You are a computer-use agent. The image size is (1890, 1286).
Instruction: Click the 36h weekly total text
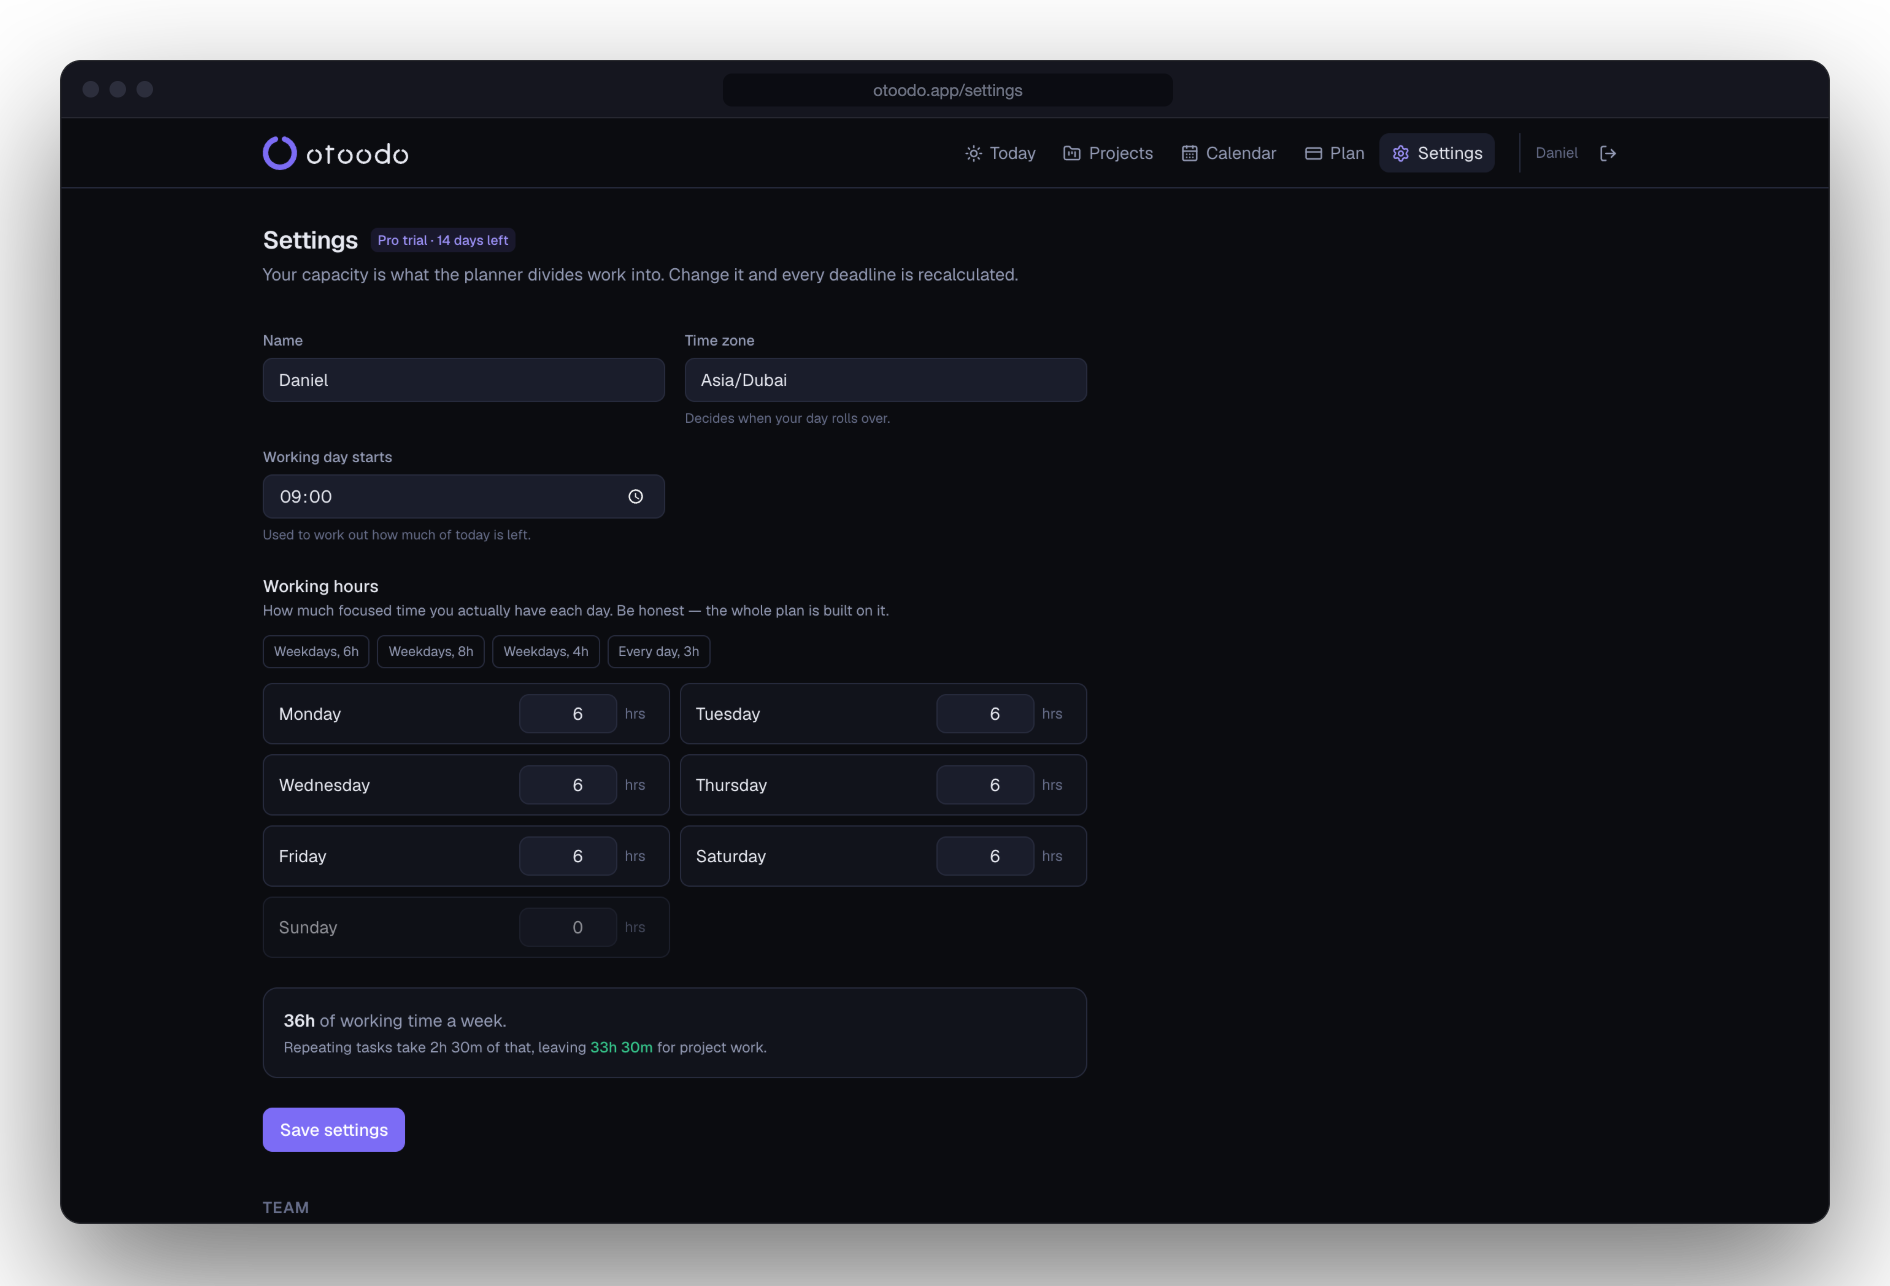click(x=299, y=1021)
